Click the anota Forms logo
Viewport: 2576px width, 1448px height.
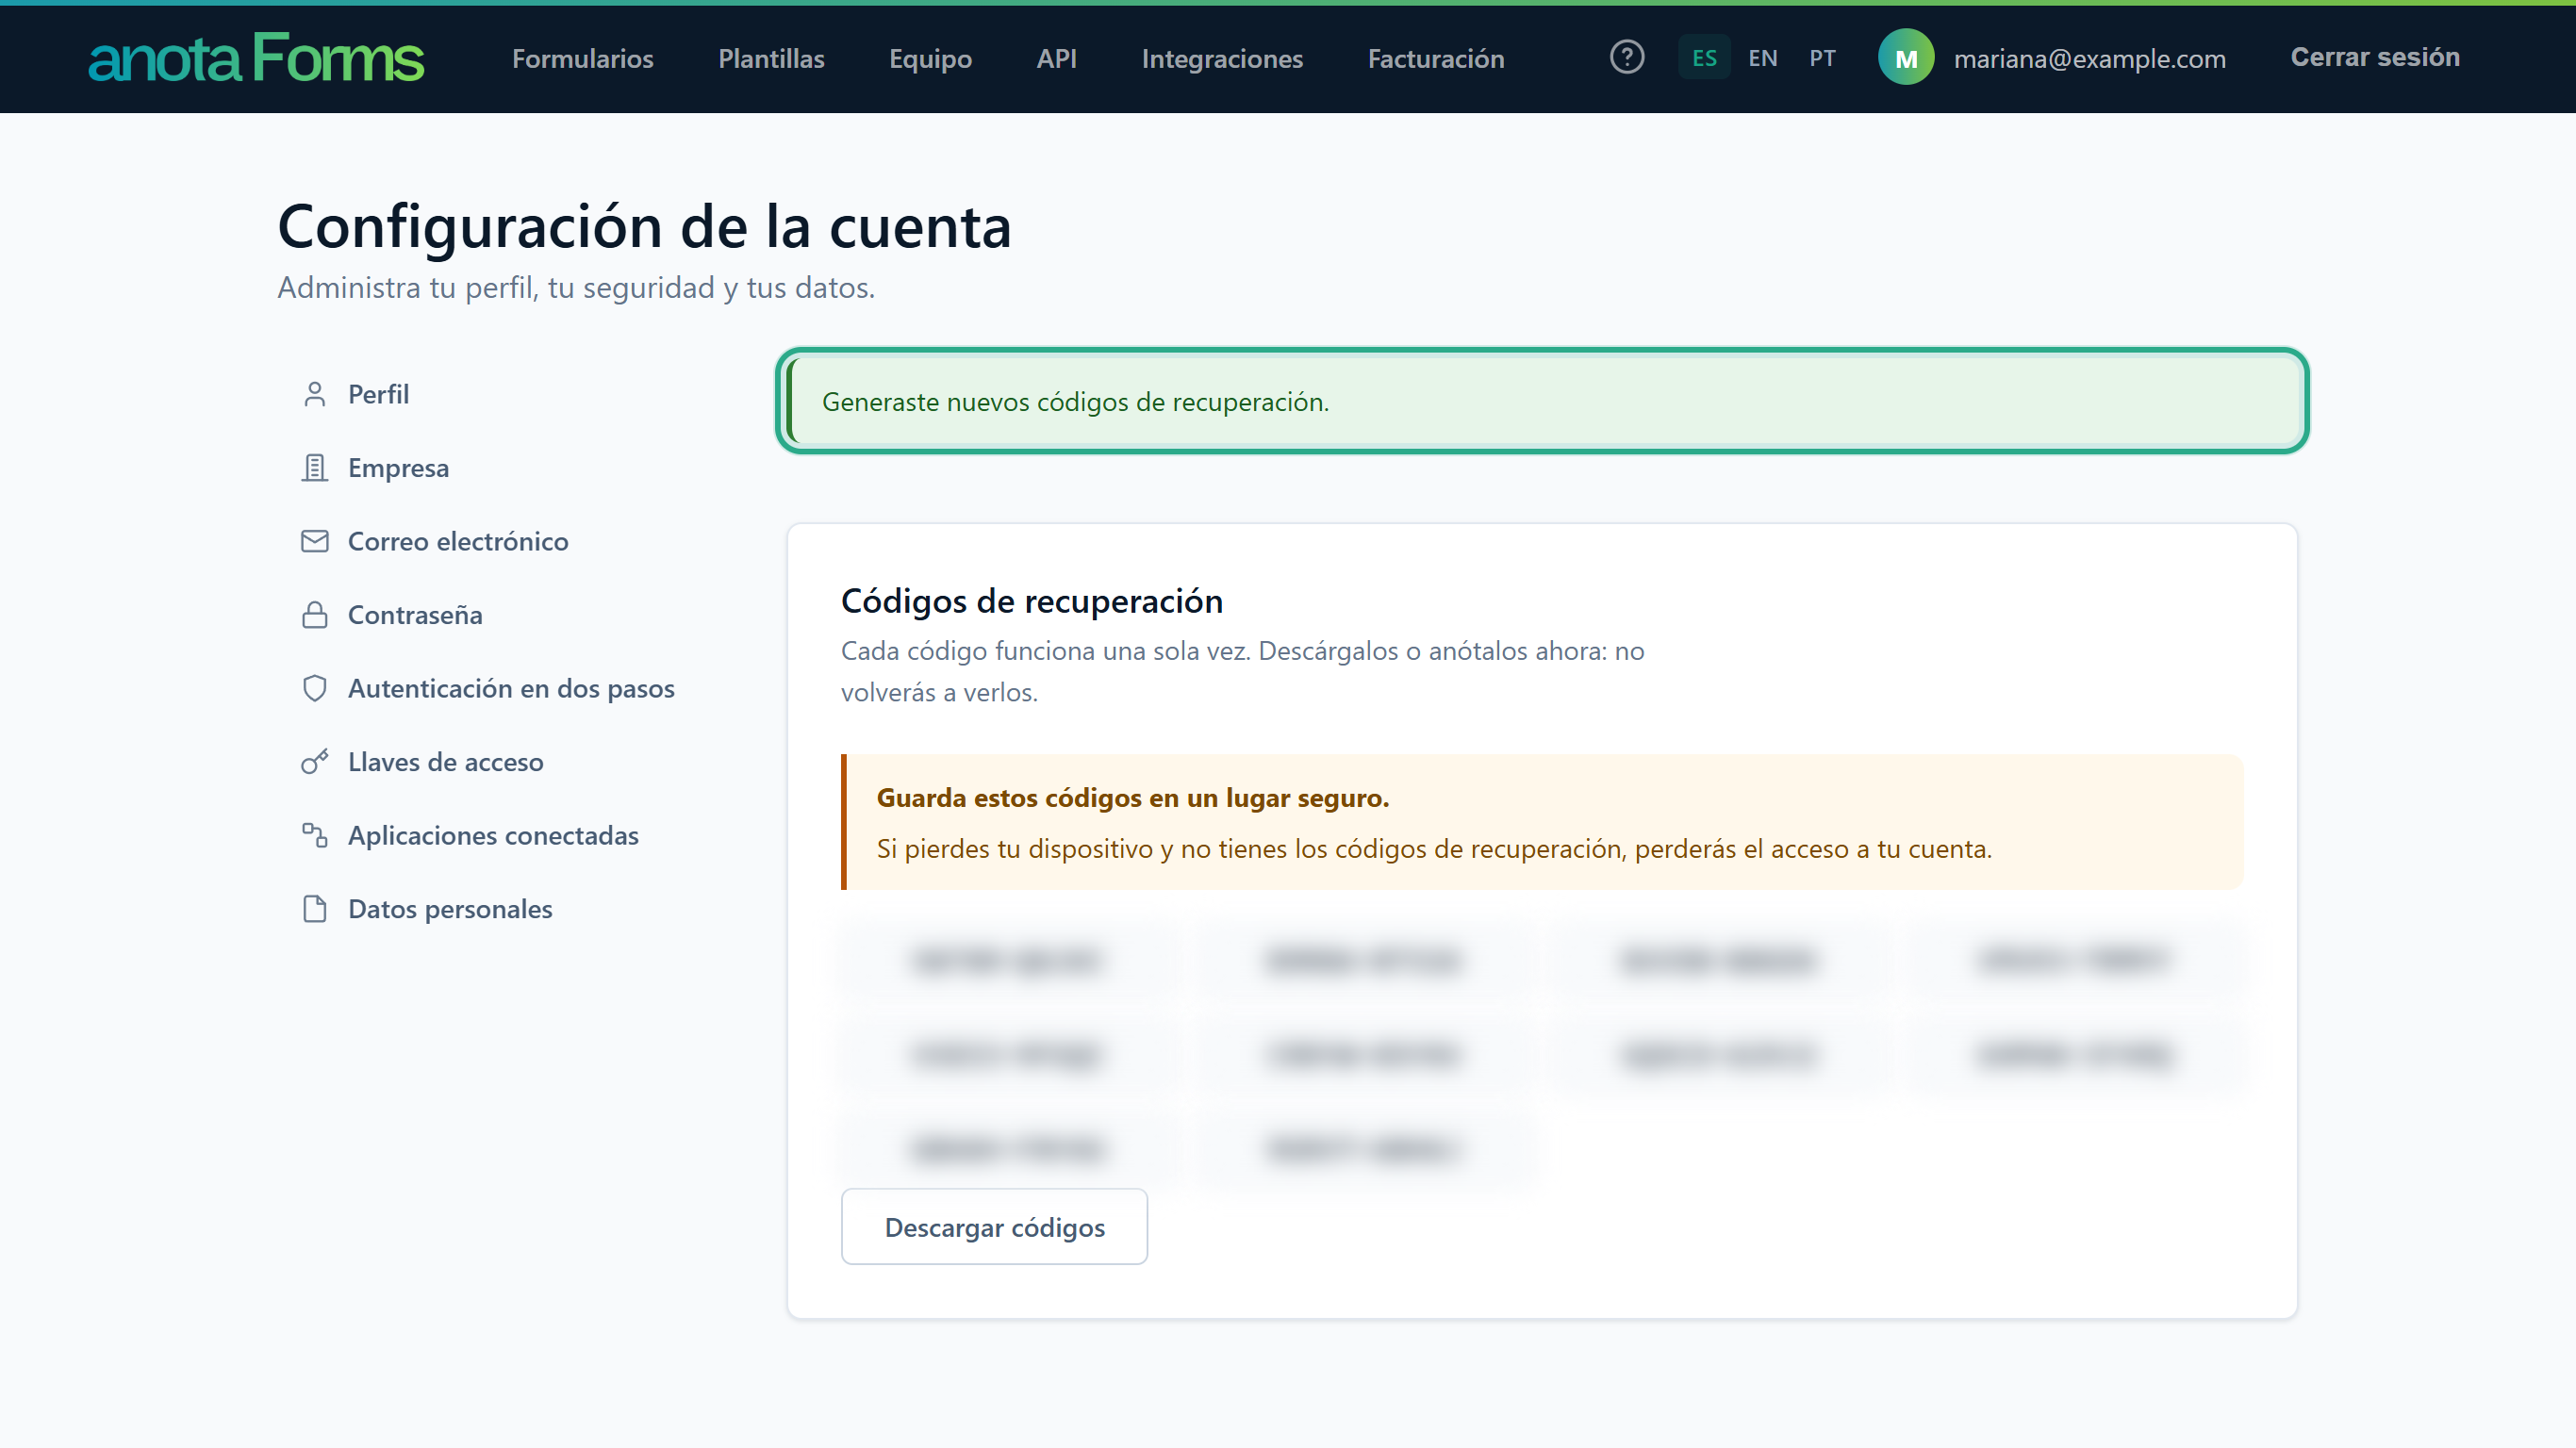point(256,58)
